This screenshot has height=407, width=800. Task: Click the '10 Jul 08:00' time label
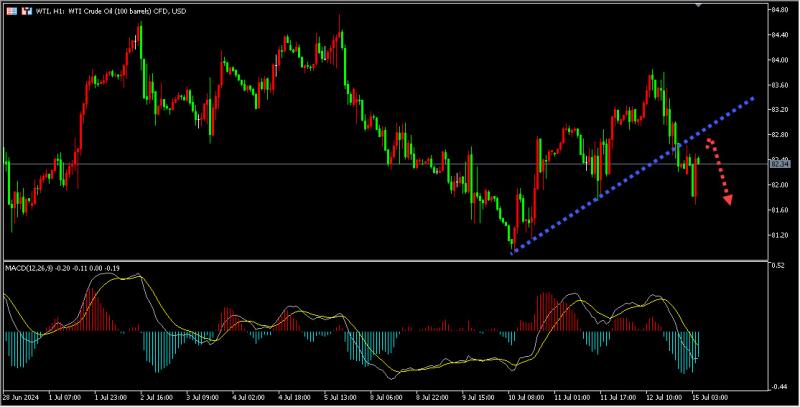tap(526, 397)
